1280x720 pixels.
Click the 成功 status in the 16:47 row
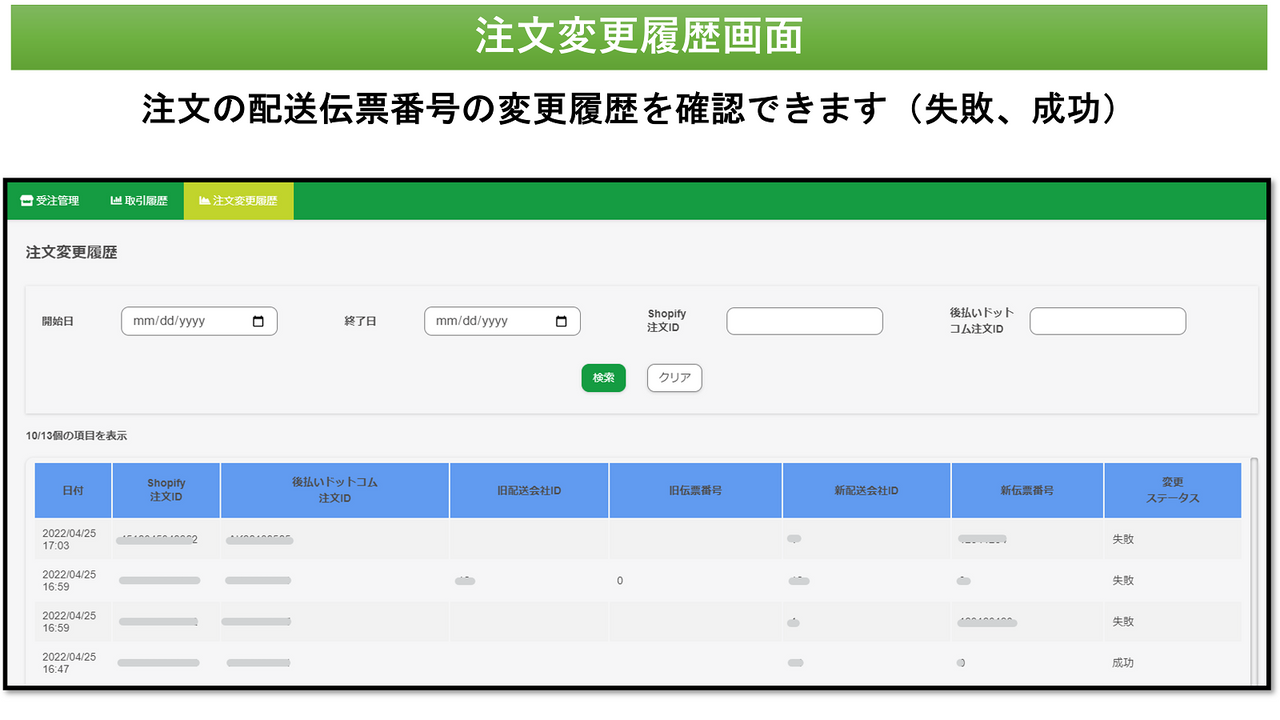[x=1123, y=663]
